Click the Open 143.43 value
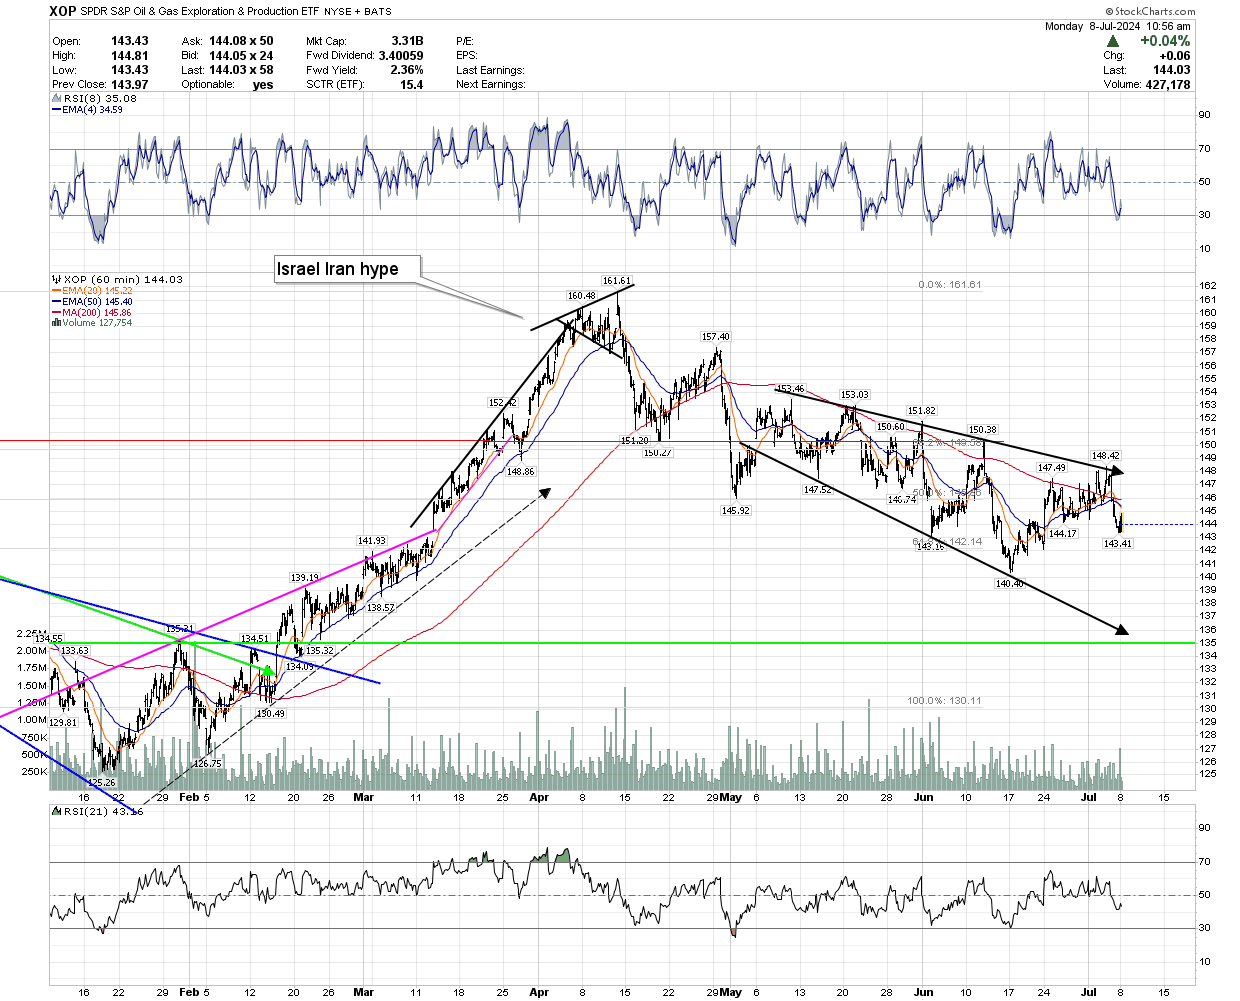1240x1001 pixels. tap(129, 41)
